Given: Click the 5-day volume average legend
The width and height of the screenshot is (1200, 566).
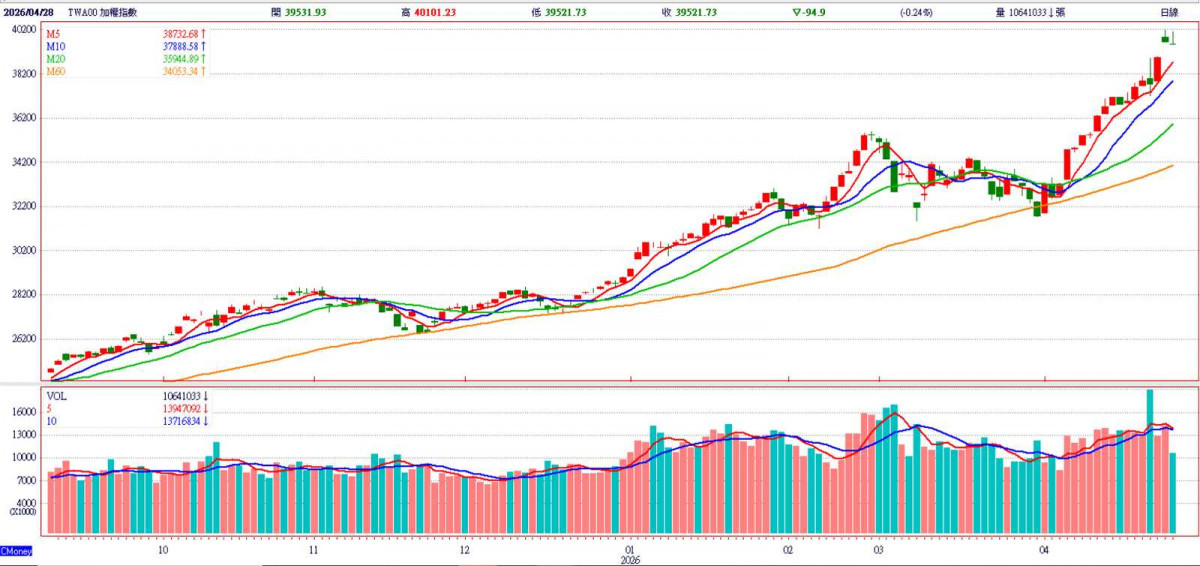Looking at the screenshot, I should click(x=50, y=409).
